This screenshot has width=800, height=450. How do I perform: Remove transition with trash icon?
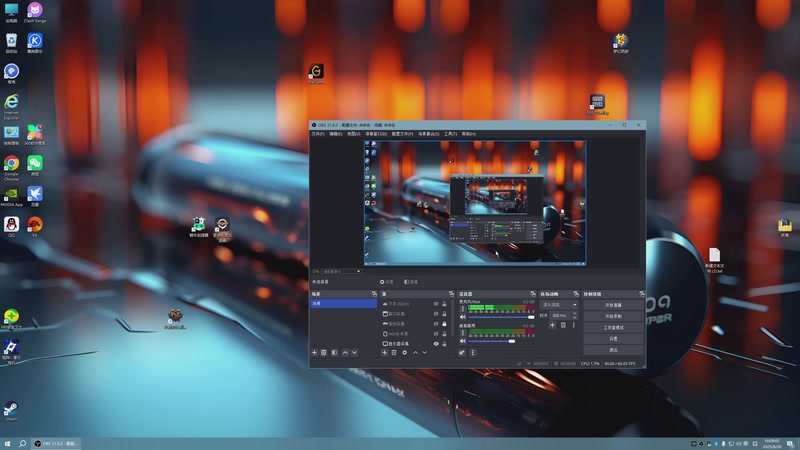563,326
